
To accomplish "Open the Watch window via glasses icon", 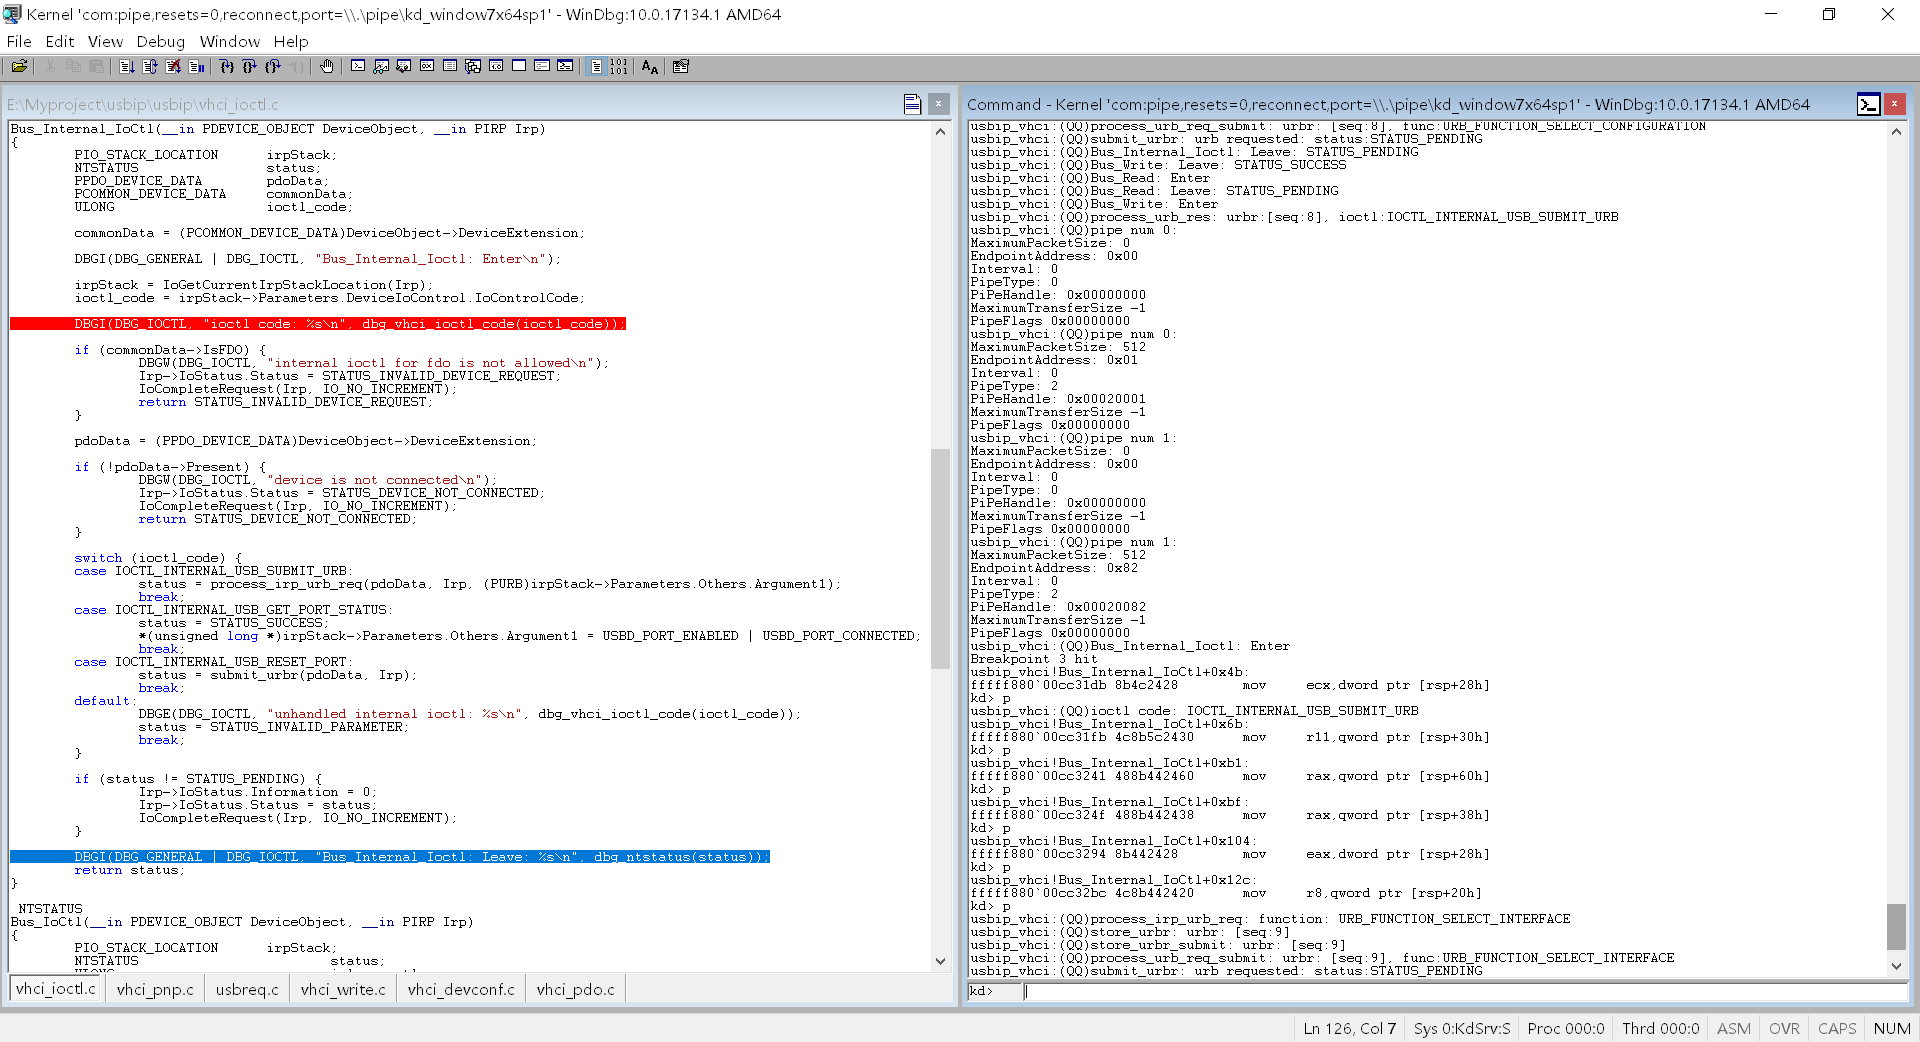I will point(381,66).
